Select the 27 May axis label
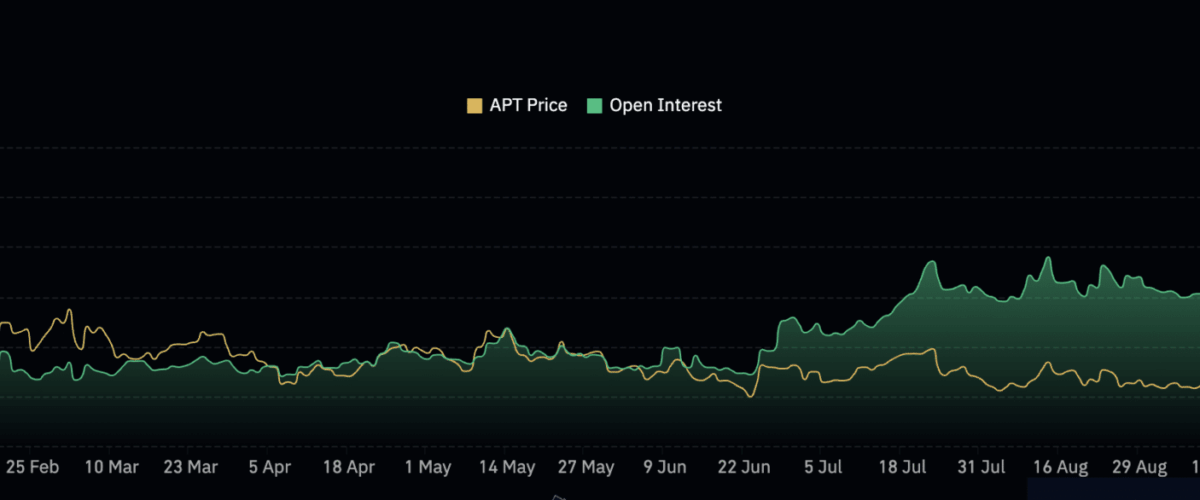The height and width of the screenshot is (500, 1200). (586, 467)
